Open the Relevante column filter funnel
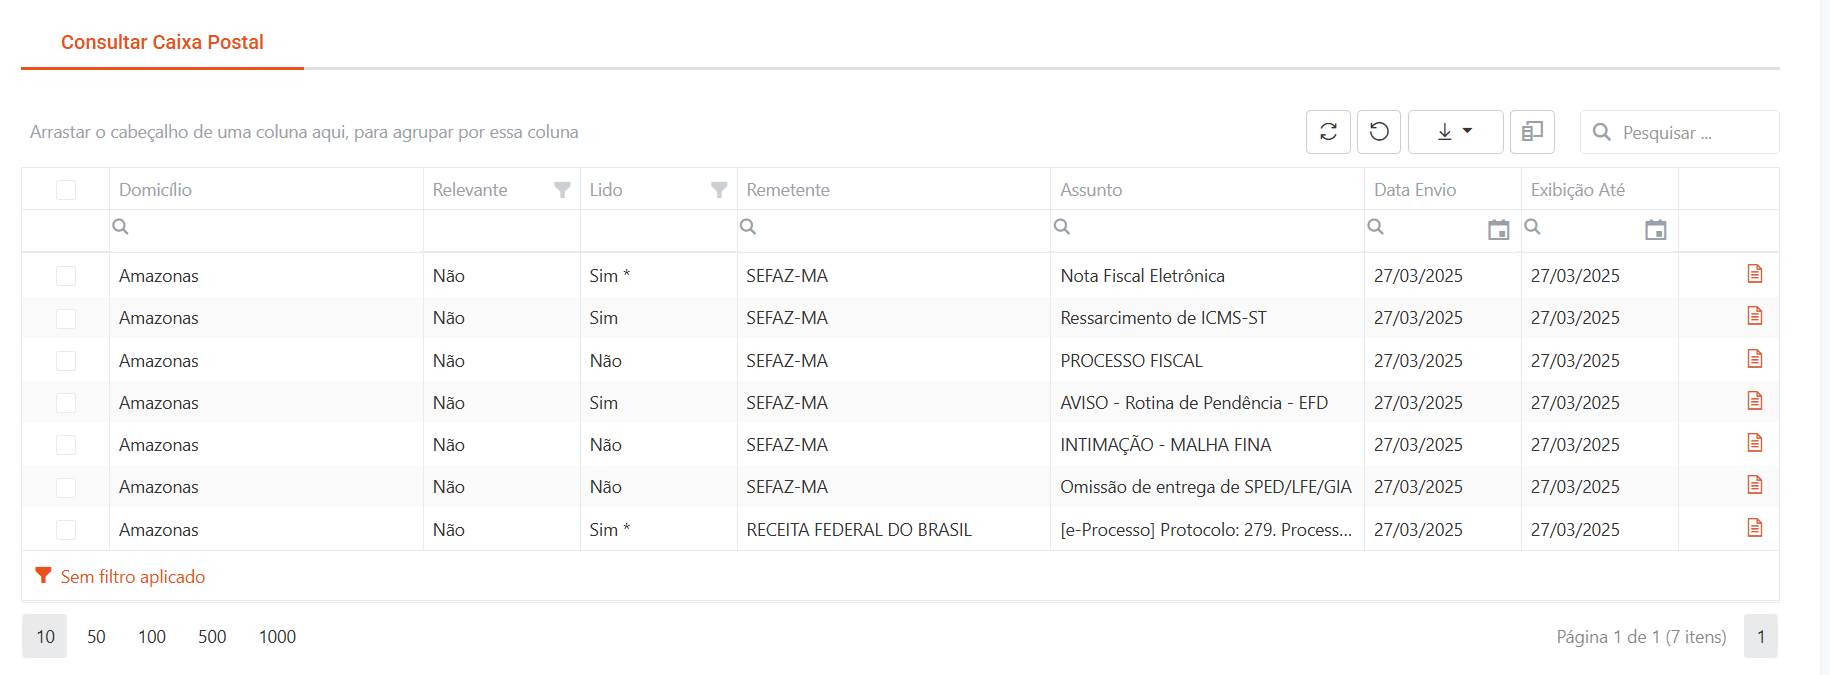This screenshot has width=1830, height=675. point(562,190)
